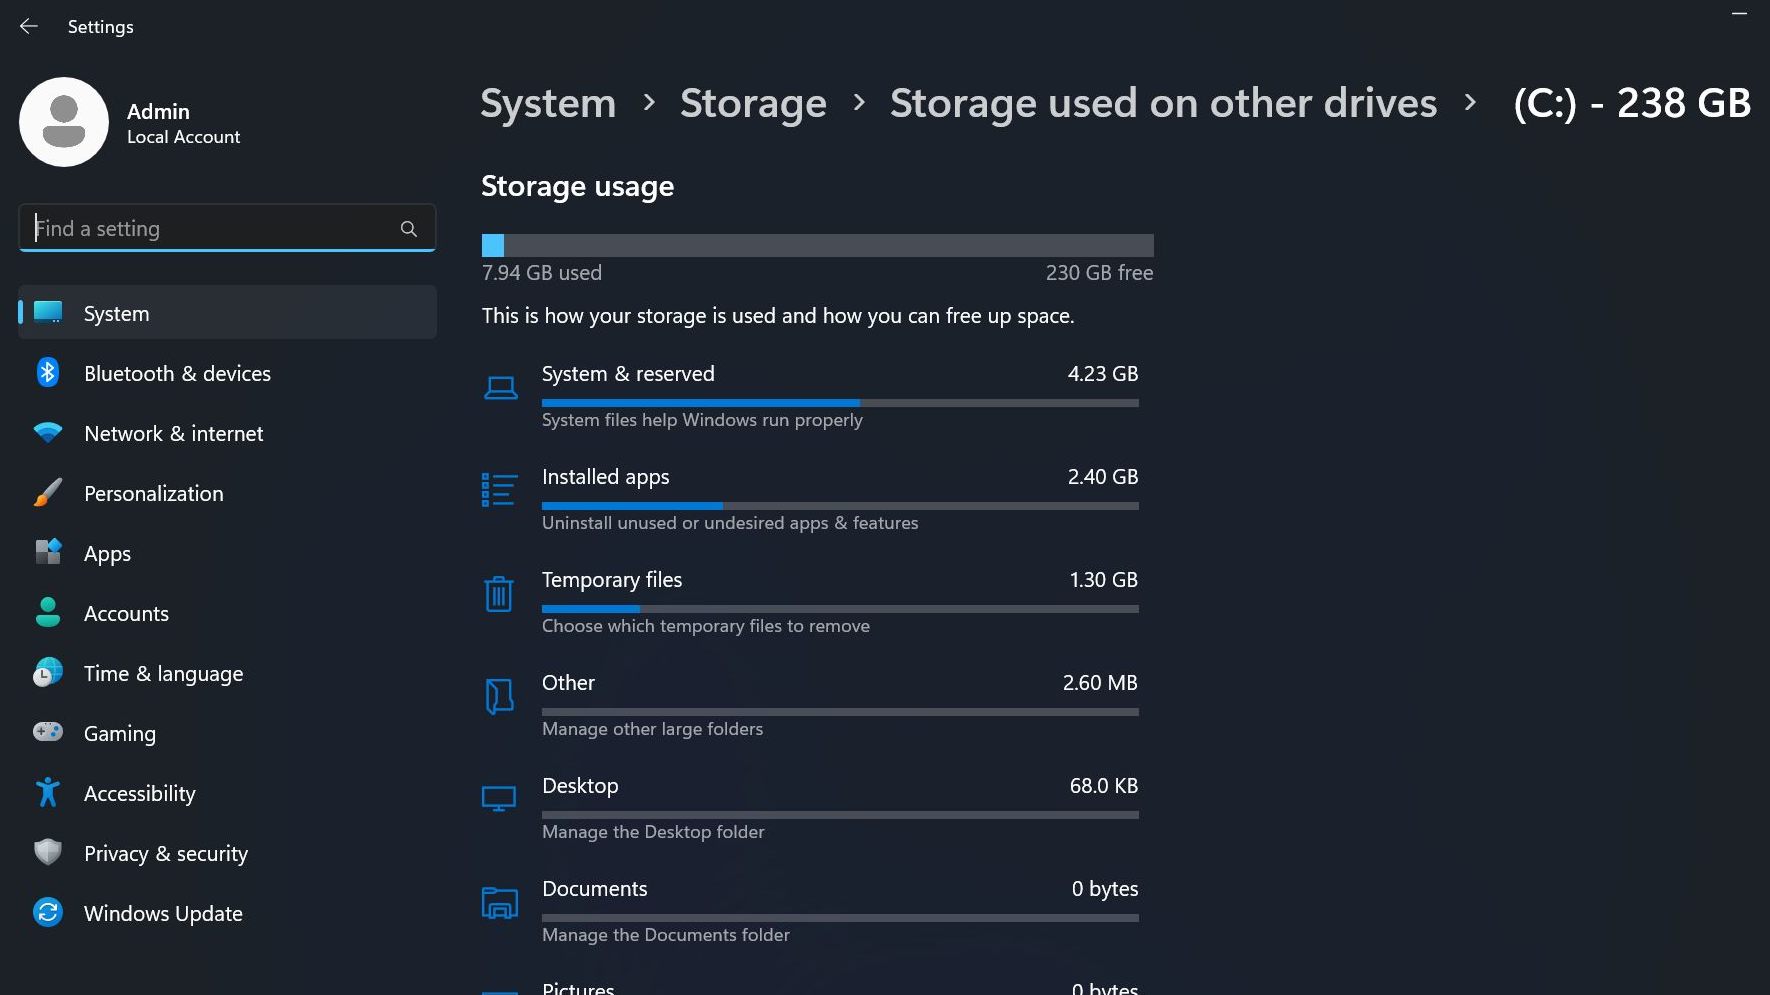Click the Desktop monitor icon
The width and height of the screenshot is (1770, 995).
tap(498, 798)
